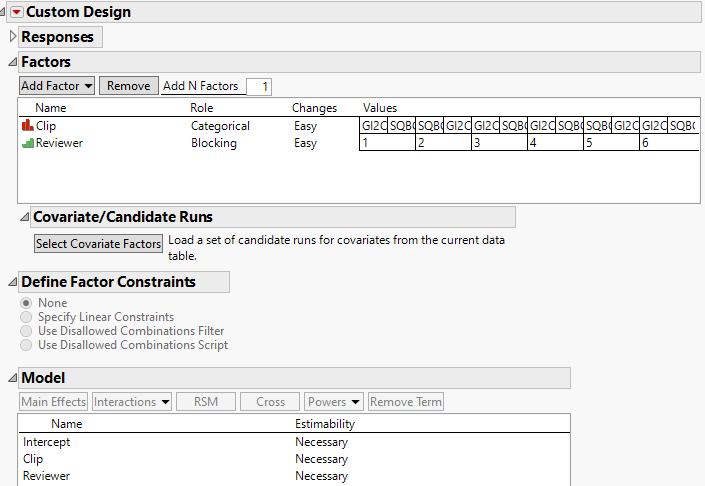Collapse the Model section triangle
The width and height of the screenshot is (705, 486).
13,378
